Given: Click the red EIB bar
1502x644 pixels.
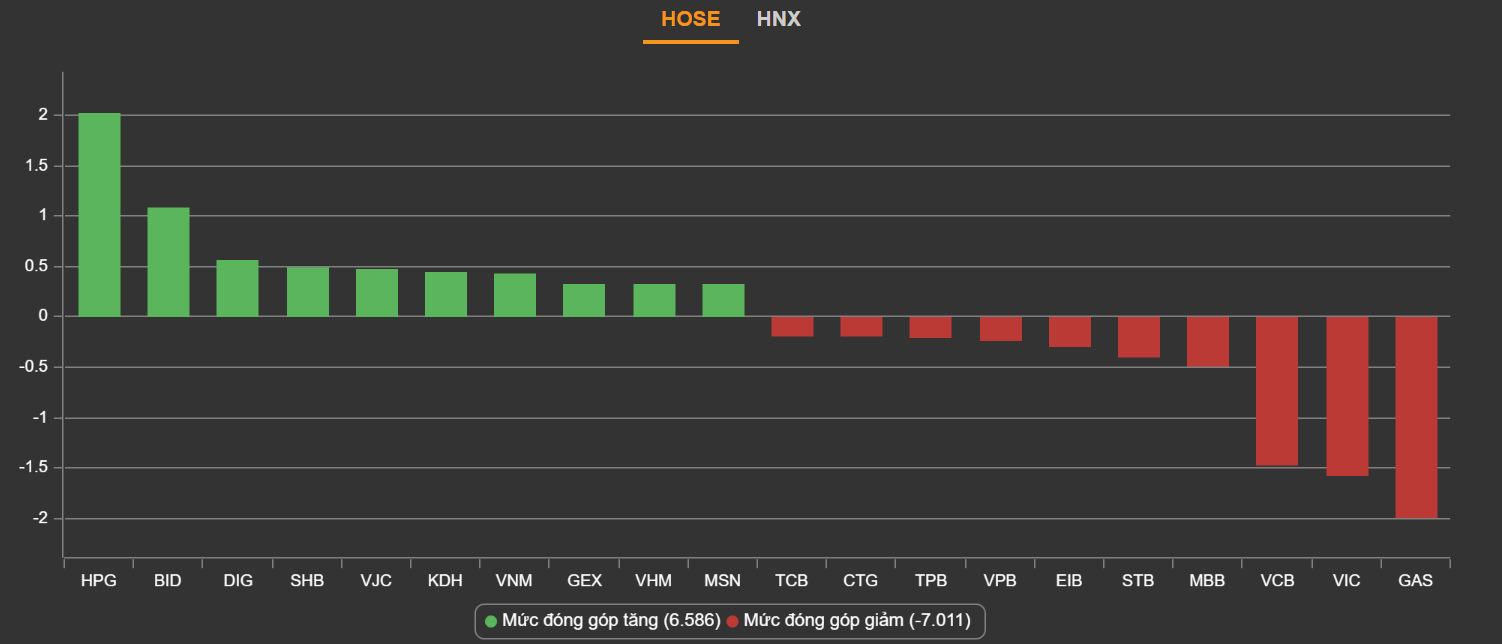Looking at the screenshot, I should coord(1070,332).
